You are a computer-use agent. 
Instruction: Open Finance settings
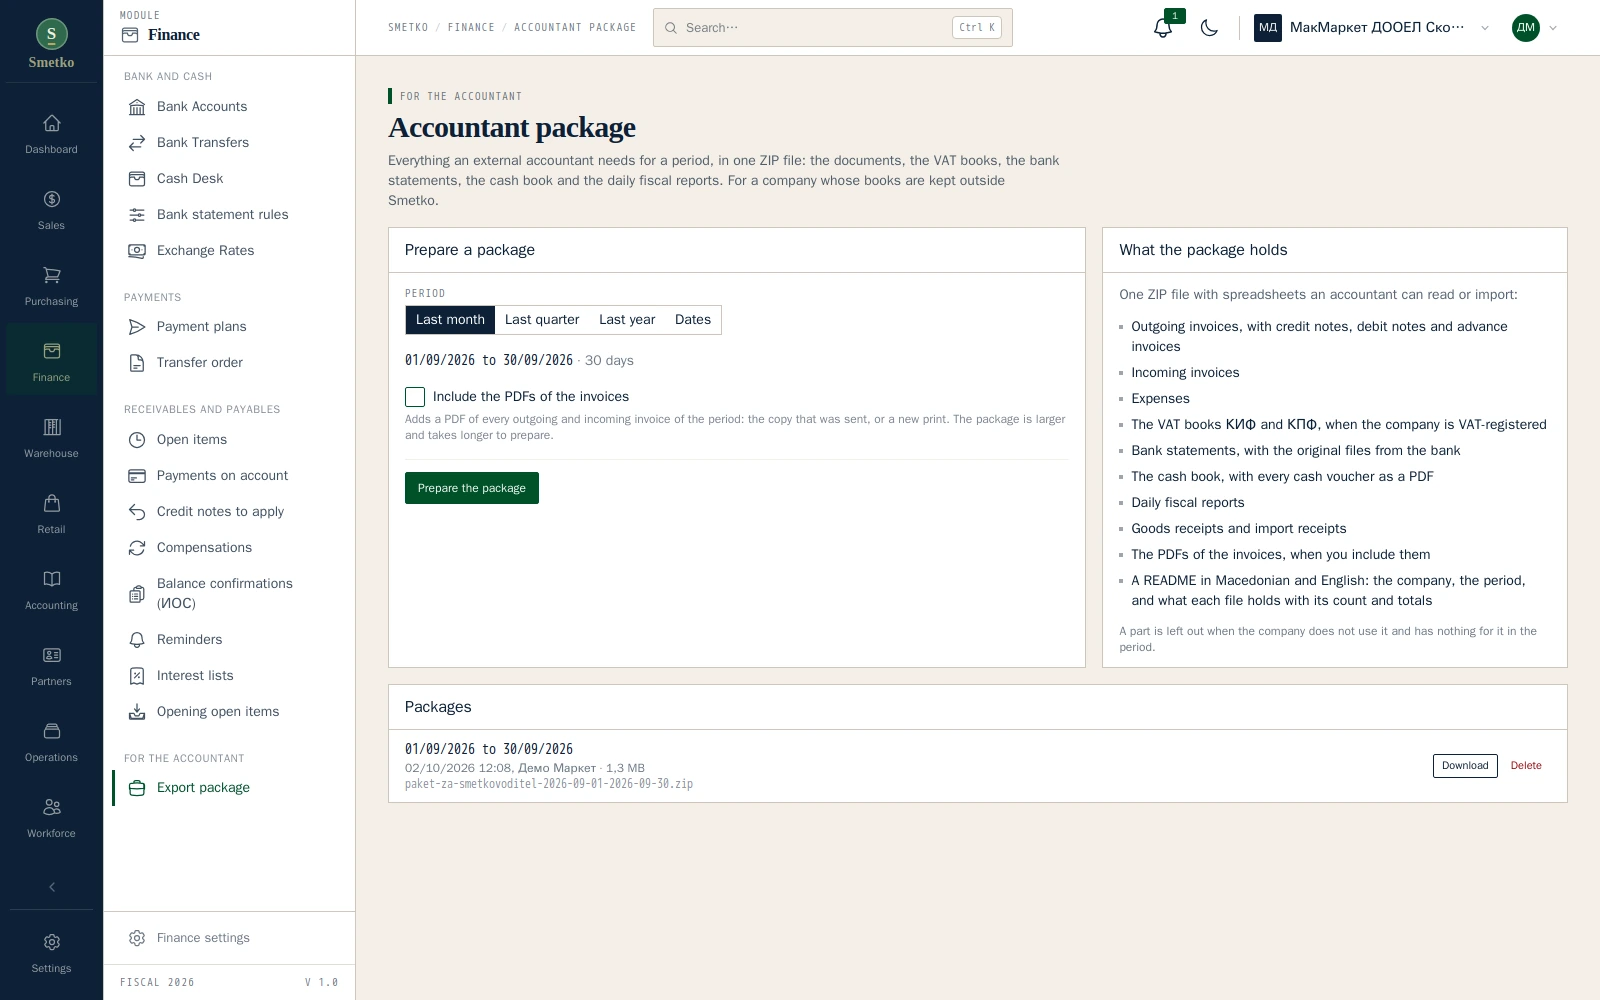pos(229,938)
